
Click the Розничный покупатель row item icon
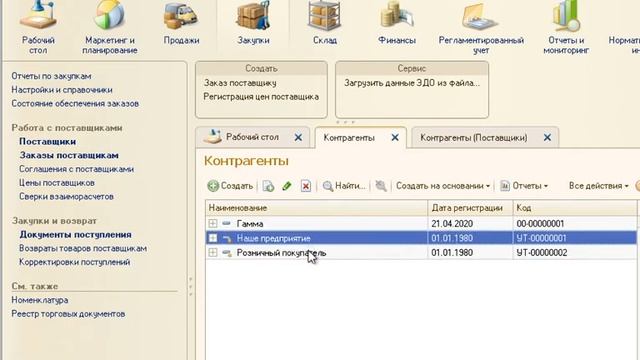pos(227,253)
